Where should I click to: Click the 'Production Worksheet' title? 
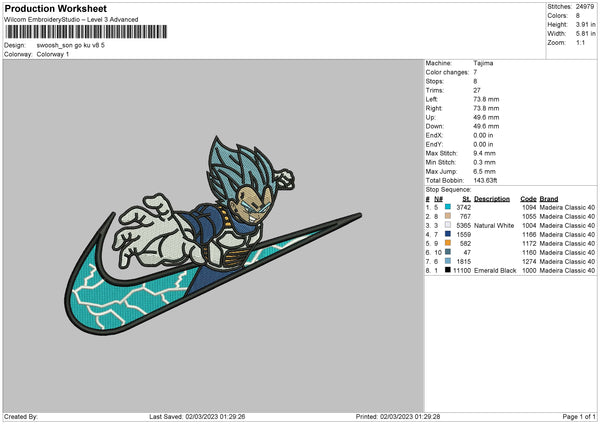click(x=56, y=8)
